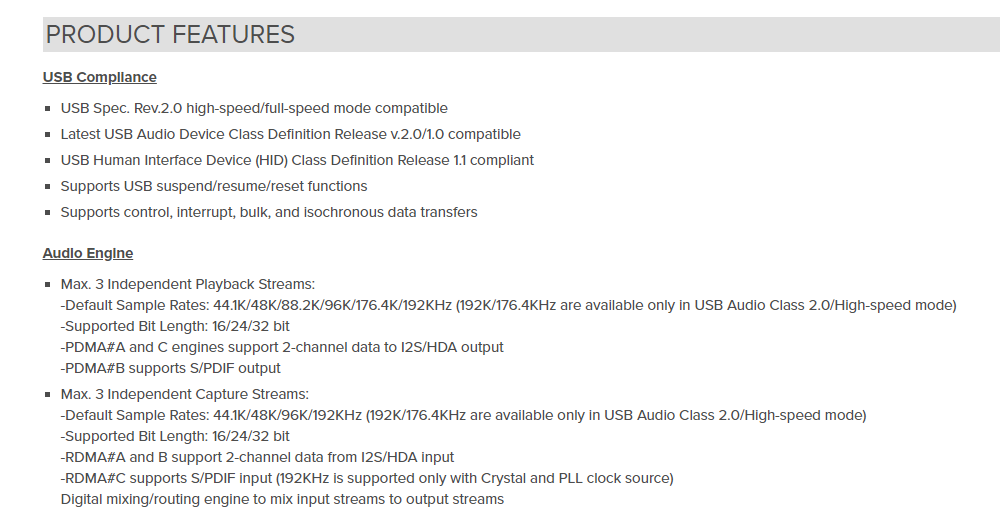This screenshot has height=520, width=1000.
Task: Click the capture Default Sample Rates line
Action: click(464, 415)
